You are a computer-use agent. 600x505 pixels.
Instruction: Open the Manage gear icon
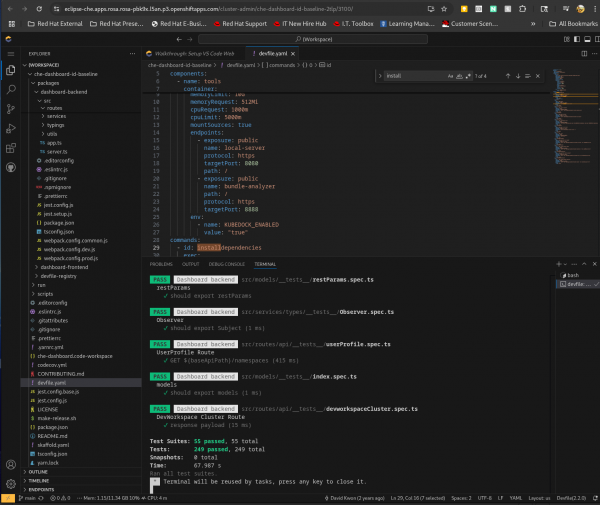(11, 484)
